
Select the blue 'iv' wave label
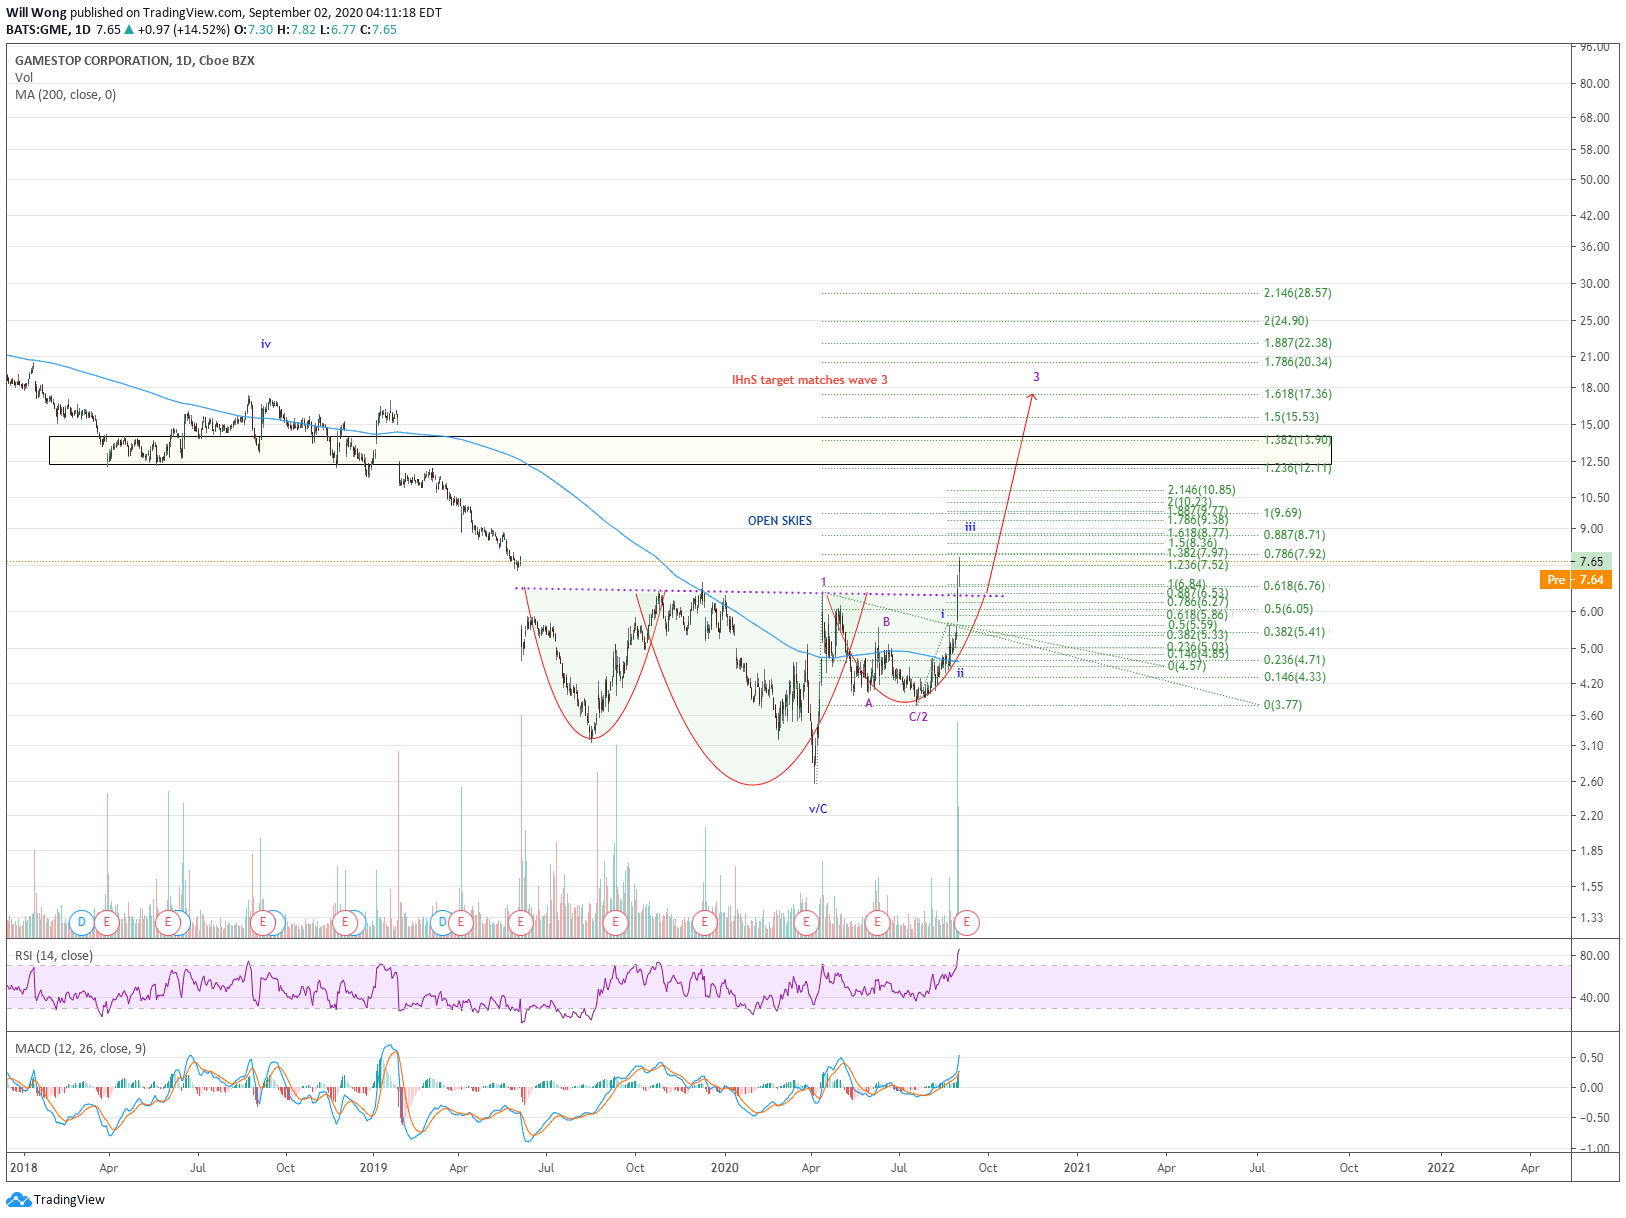click(x=266, y=344)
